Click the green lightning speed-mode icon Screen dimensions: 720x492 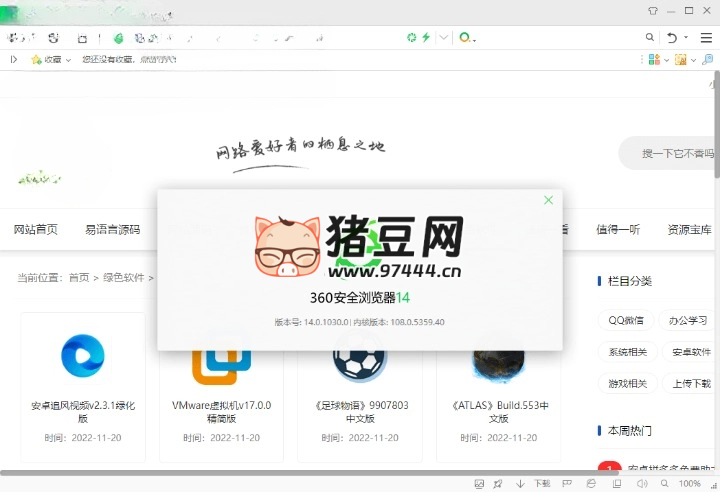pos(426,38)
